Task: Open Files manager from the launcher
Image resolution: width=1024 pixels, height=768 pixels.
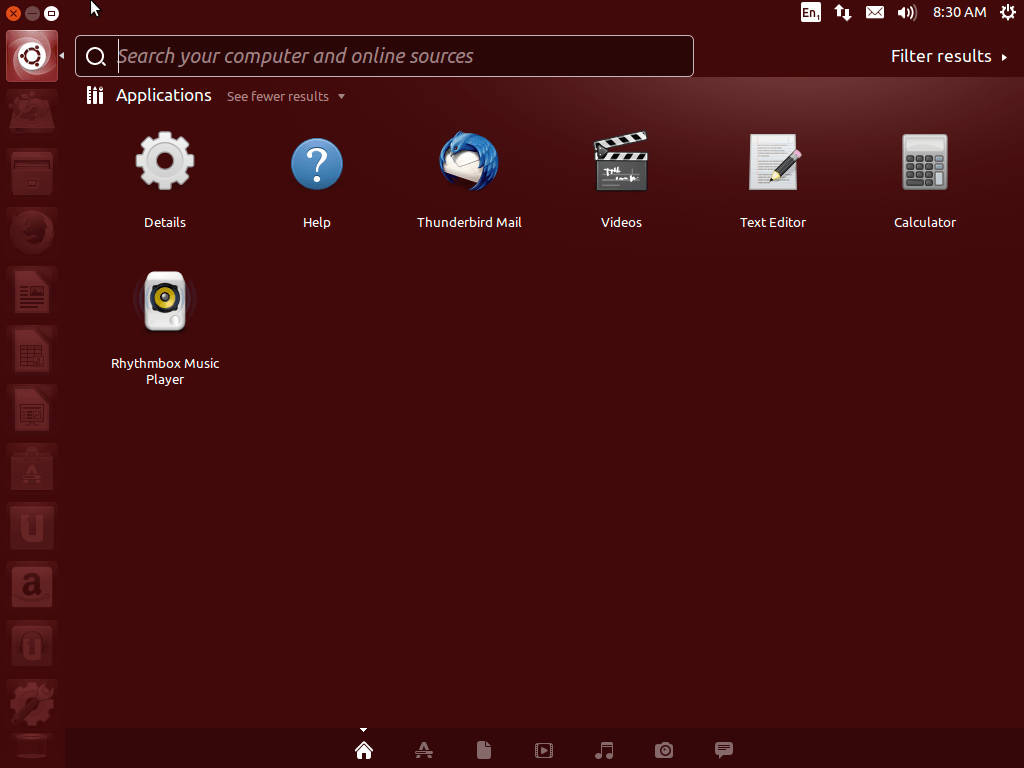Action: coord(32,173)
